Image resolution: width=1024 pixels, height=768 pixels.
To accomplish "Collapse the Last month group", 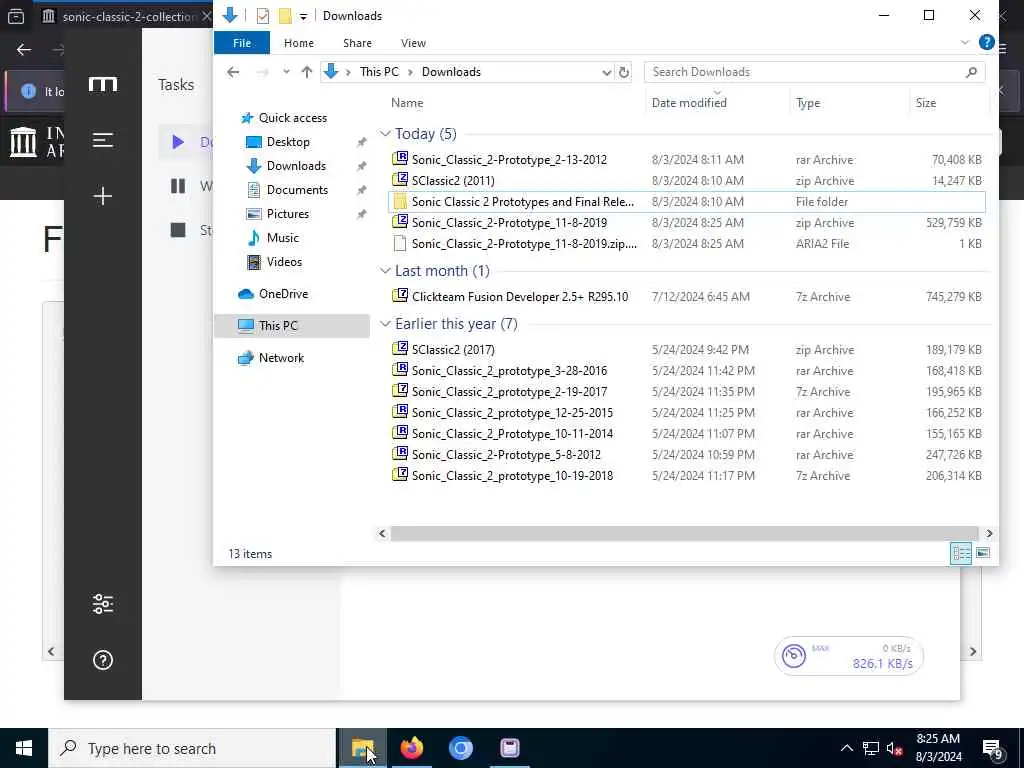I will click(385, 271).
